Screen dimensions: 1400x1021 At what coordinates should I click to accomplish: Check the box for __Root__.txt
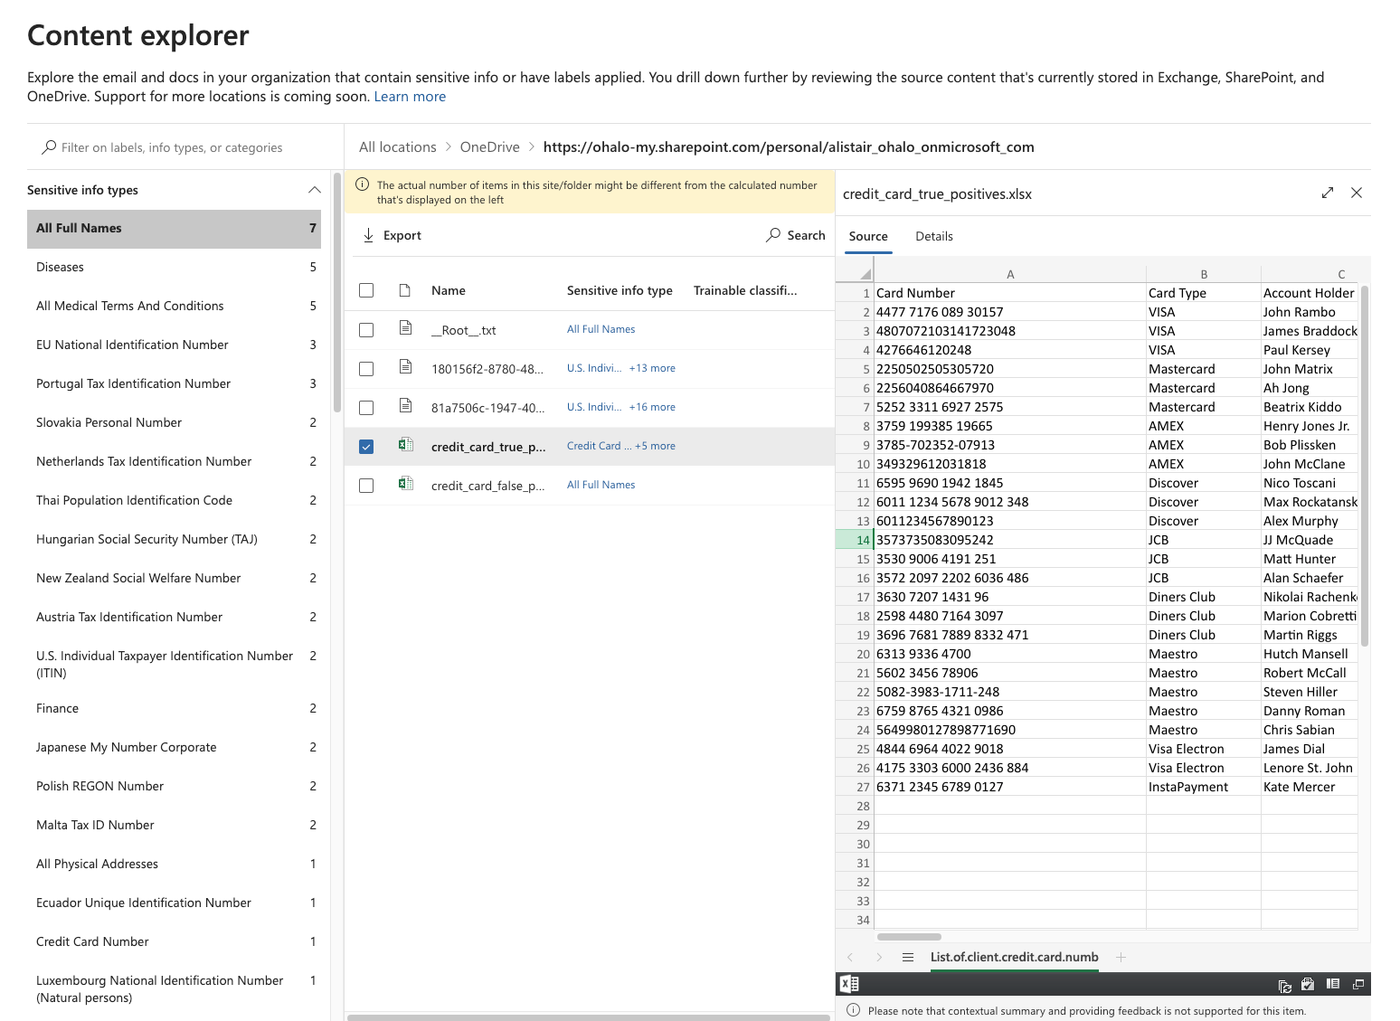(367, 329)
